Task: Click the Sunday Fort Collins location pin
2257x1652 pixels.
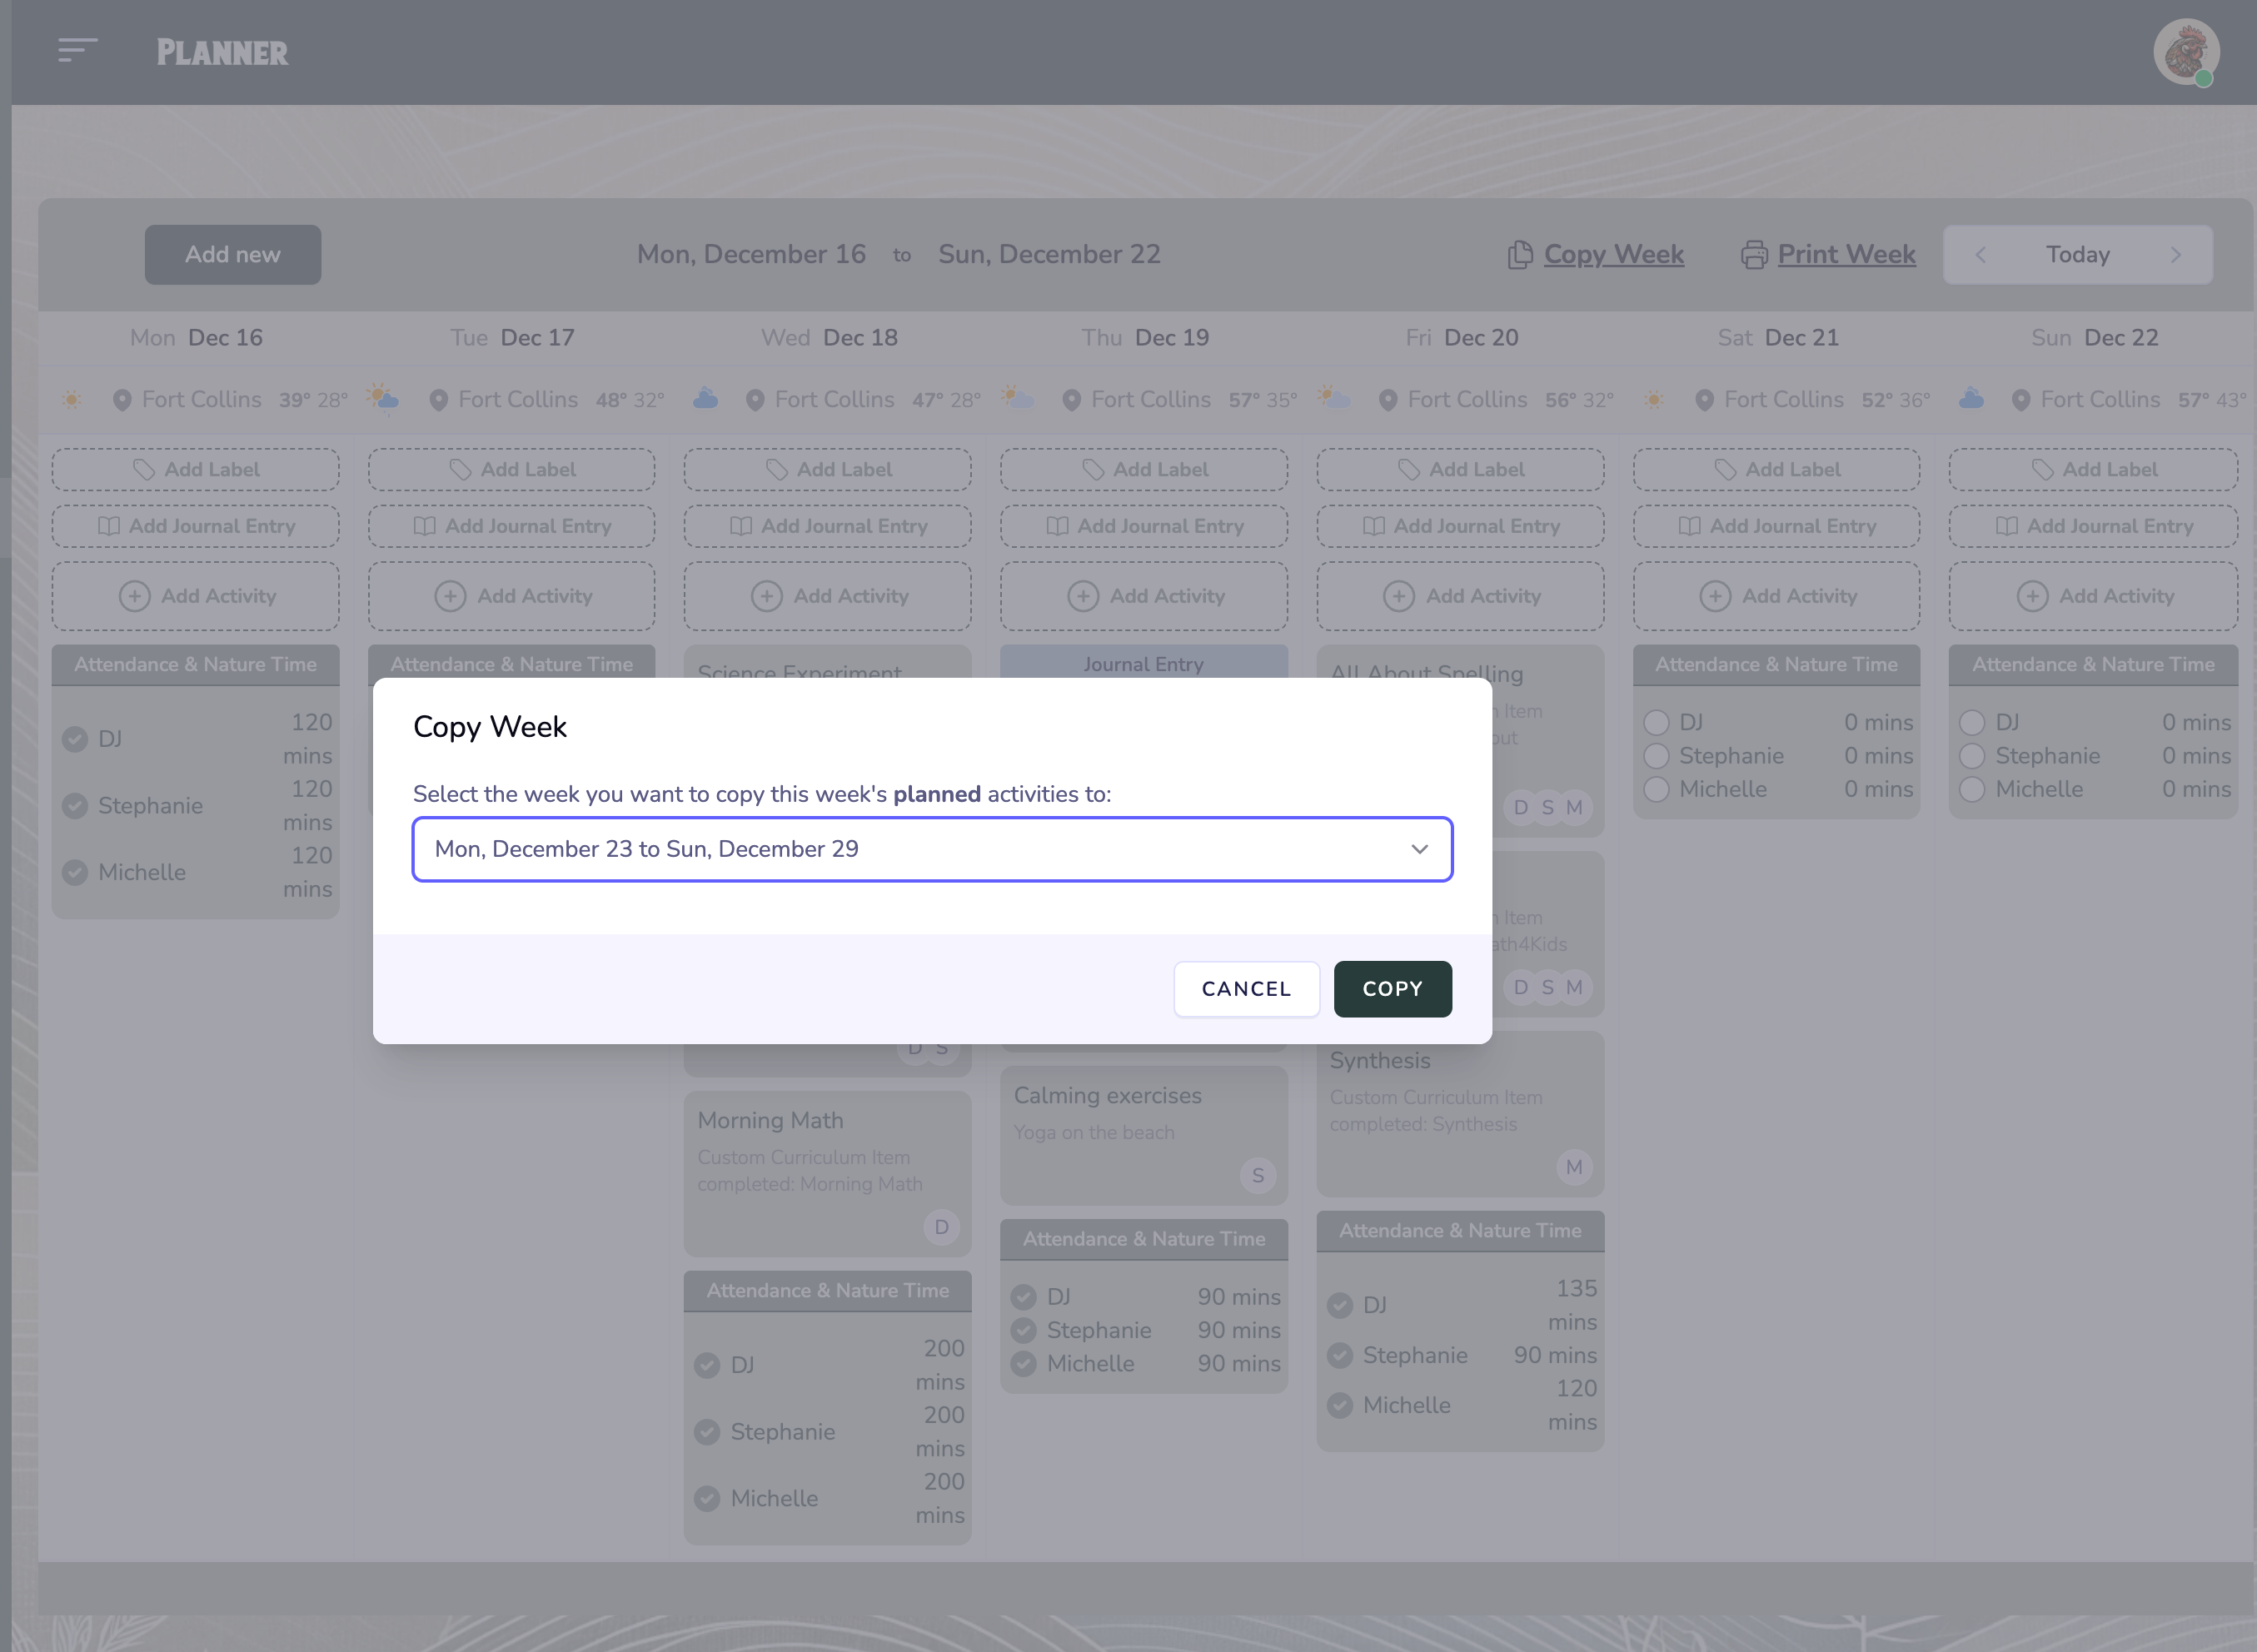Action: [2021, 400]
